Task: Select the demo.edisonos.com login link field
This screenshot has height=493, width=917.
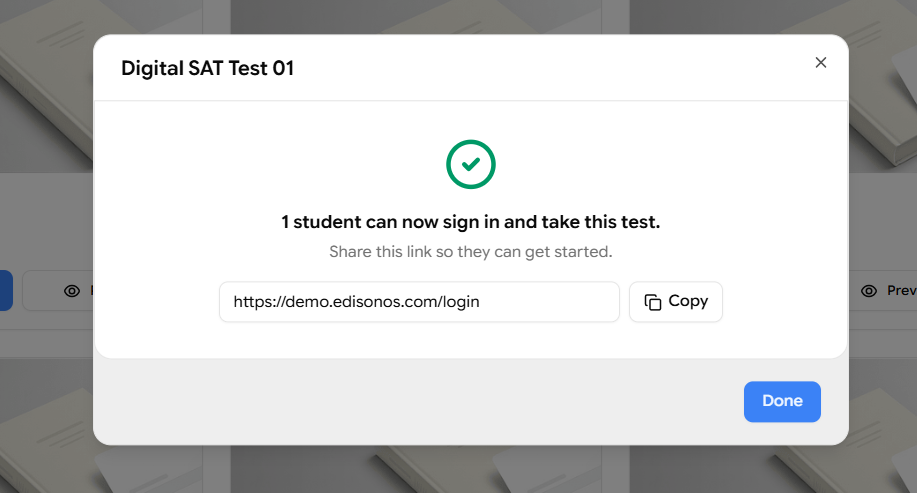Action: pos(419,302)
